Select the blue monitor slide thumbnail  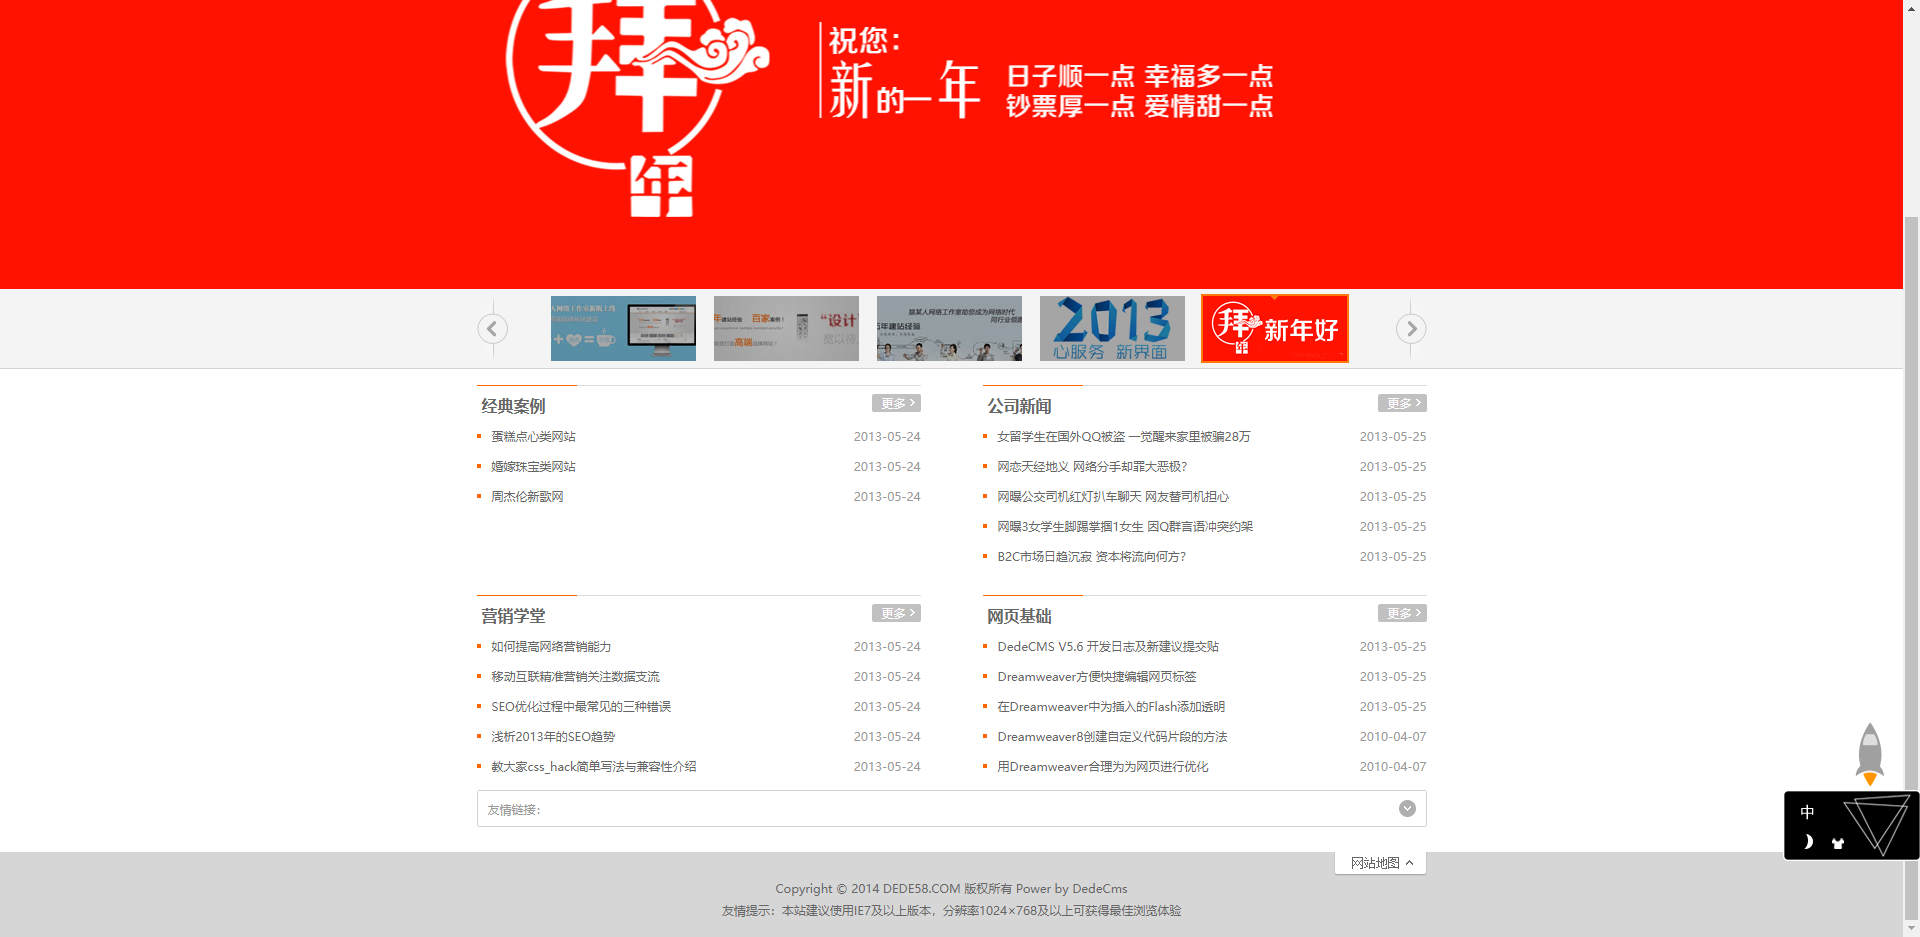point(623,328)
